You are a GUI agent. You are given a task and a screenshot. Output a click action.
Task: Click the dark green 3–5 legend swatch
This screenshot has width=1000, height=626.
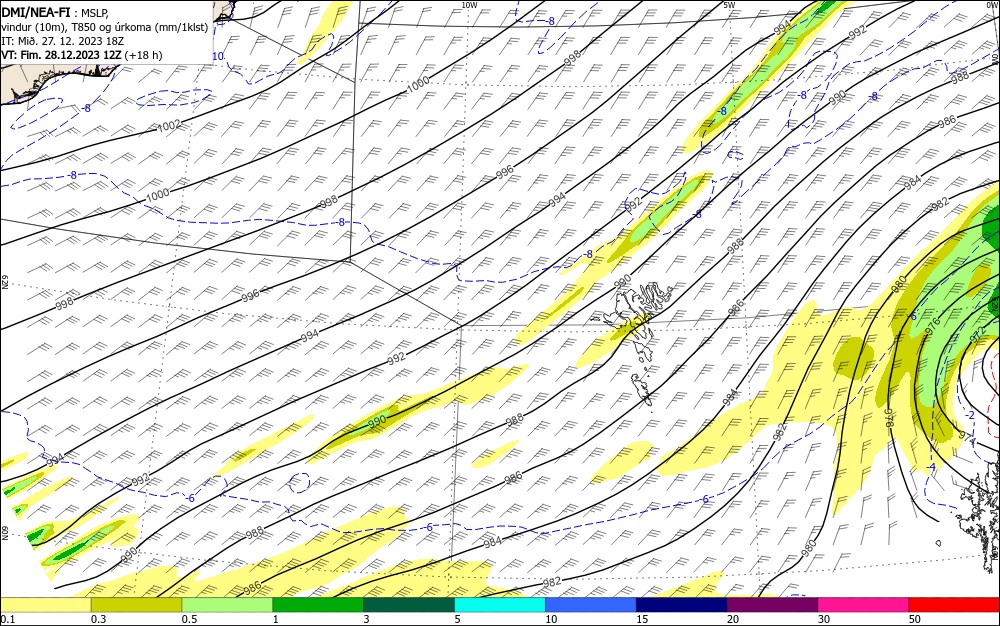[409, 605]
